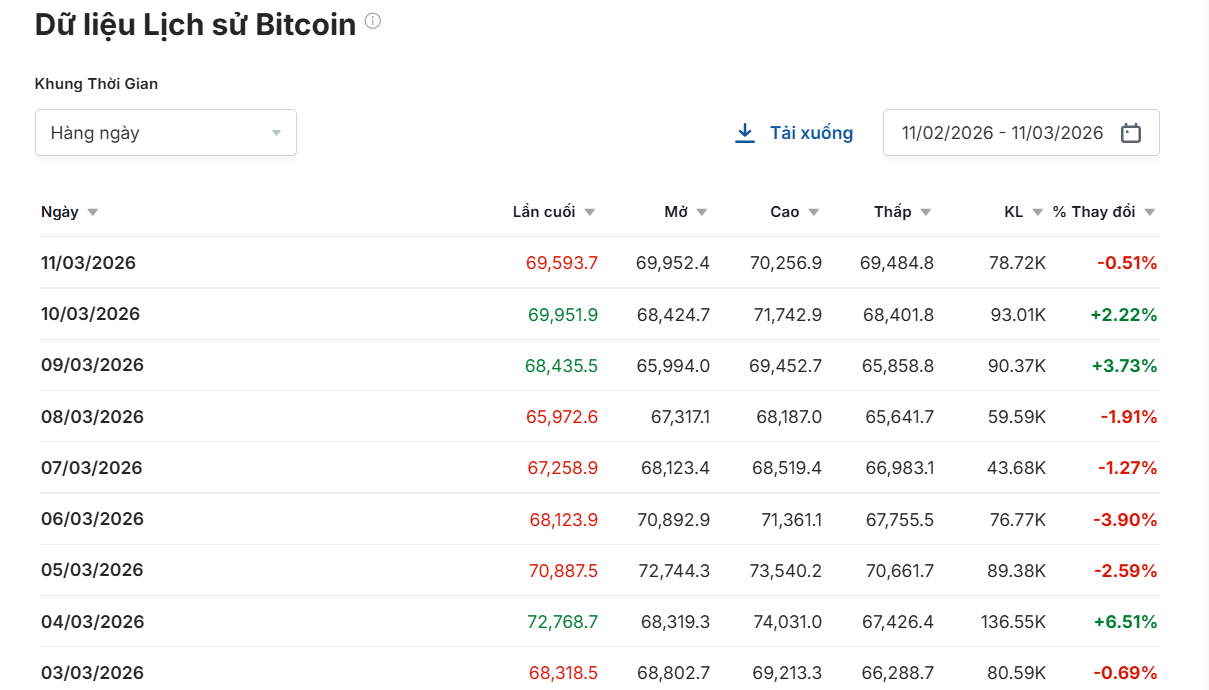Click the info icon beside Bitcoin history title
Viewport: 1209px width, 690px height.
click(x=373, y=21)
